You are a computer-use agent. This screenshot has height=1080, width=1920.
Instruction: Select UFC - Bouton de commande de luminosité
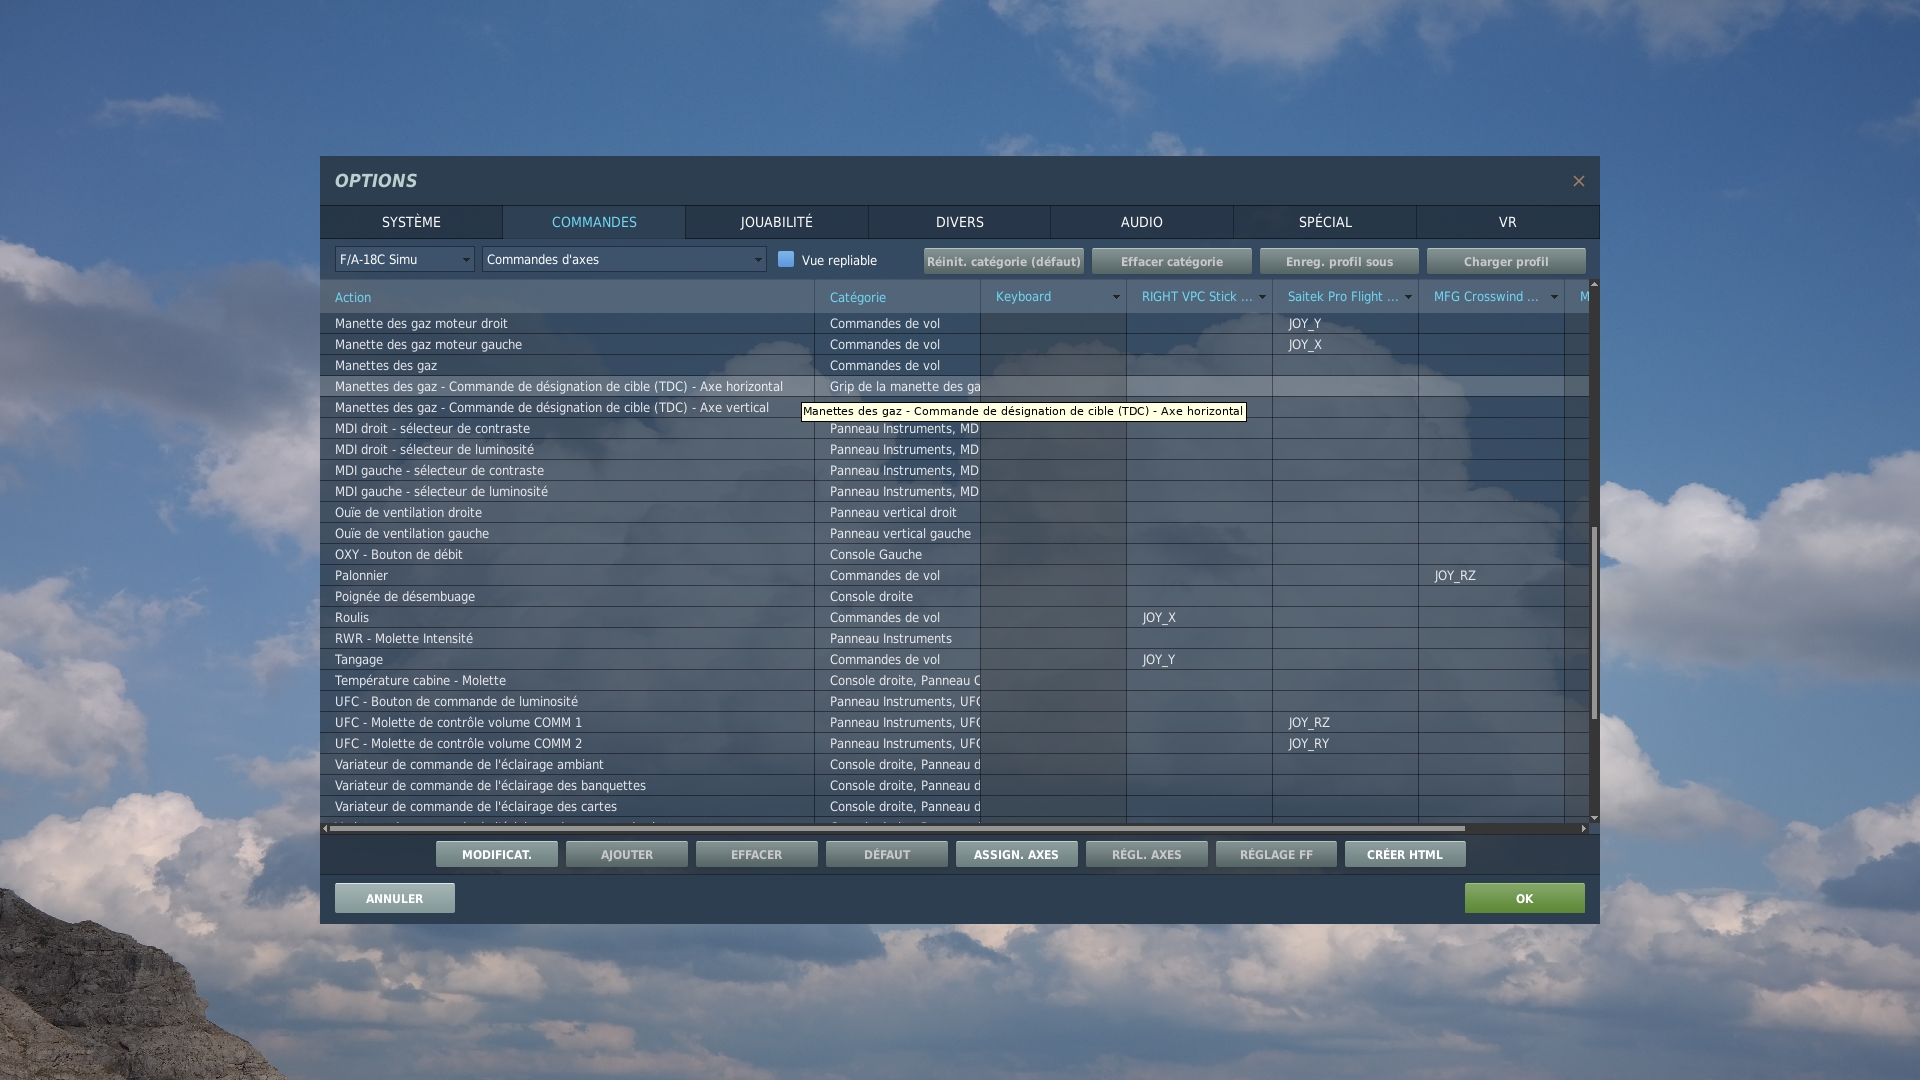[x=954, y=701]
